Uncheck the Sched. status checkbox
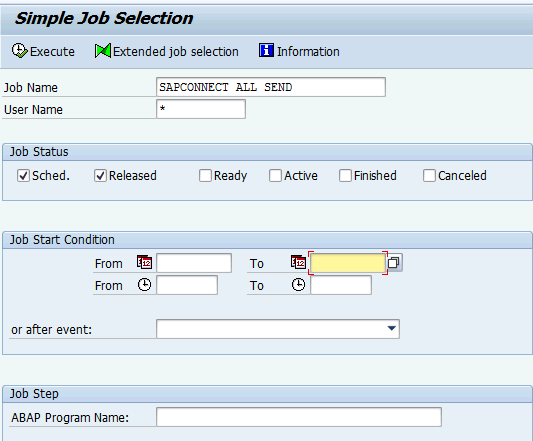Screen dimensions: 533x441 click(x=23, y=176)
